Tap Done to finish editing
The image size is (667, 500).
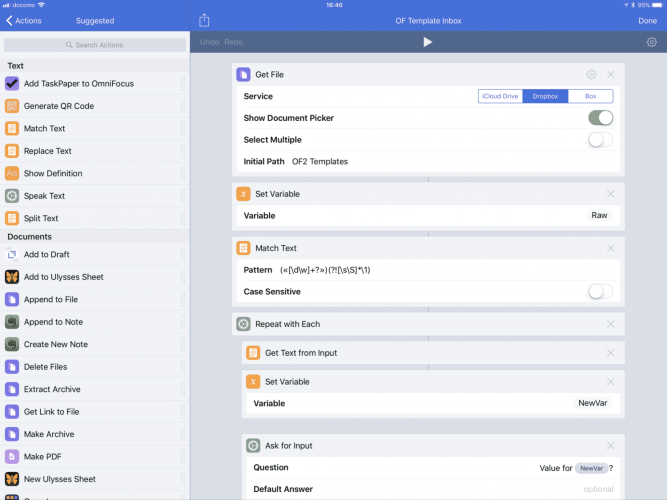pos(647,20)
